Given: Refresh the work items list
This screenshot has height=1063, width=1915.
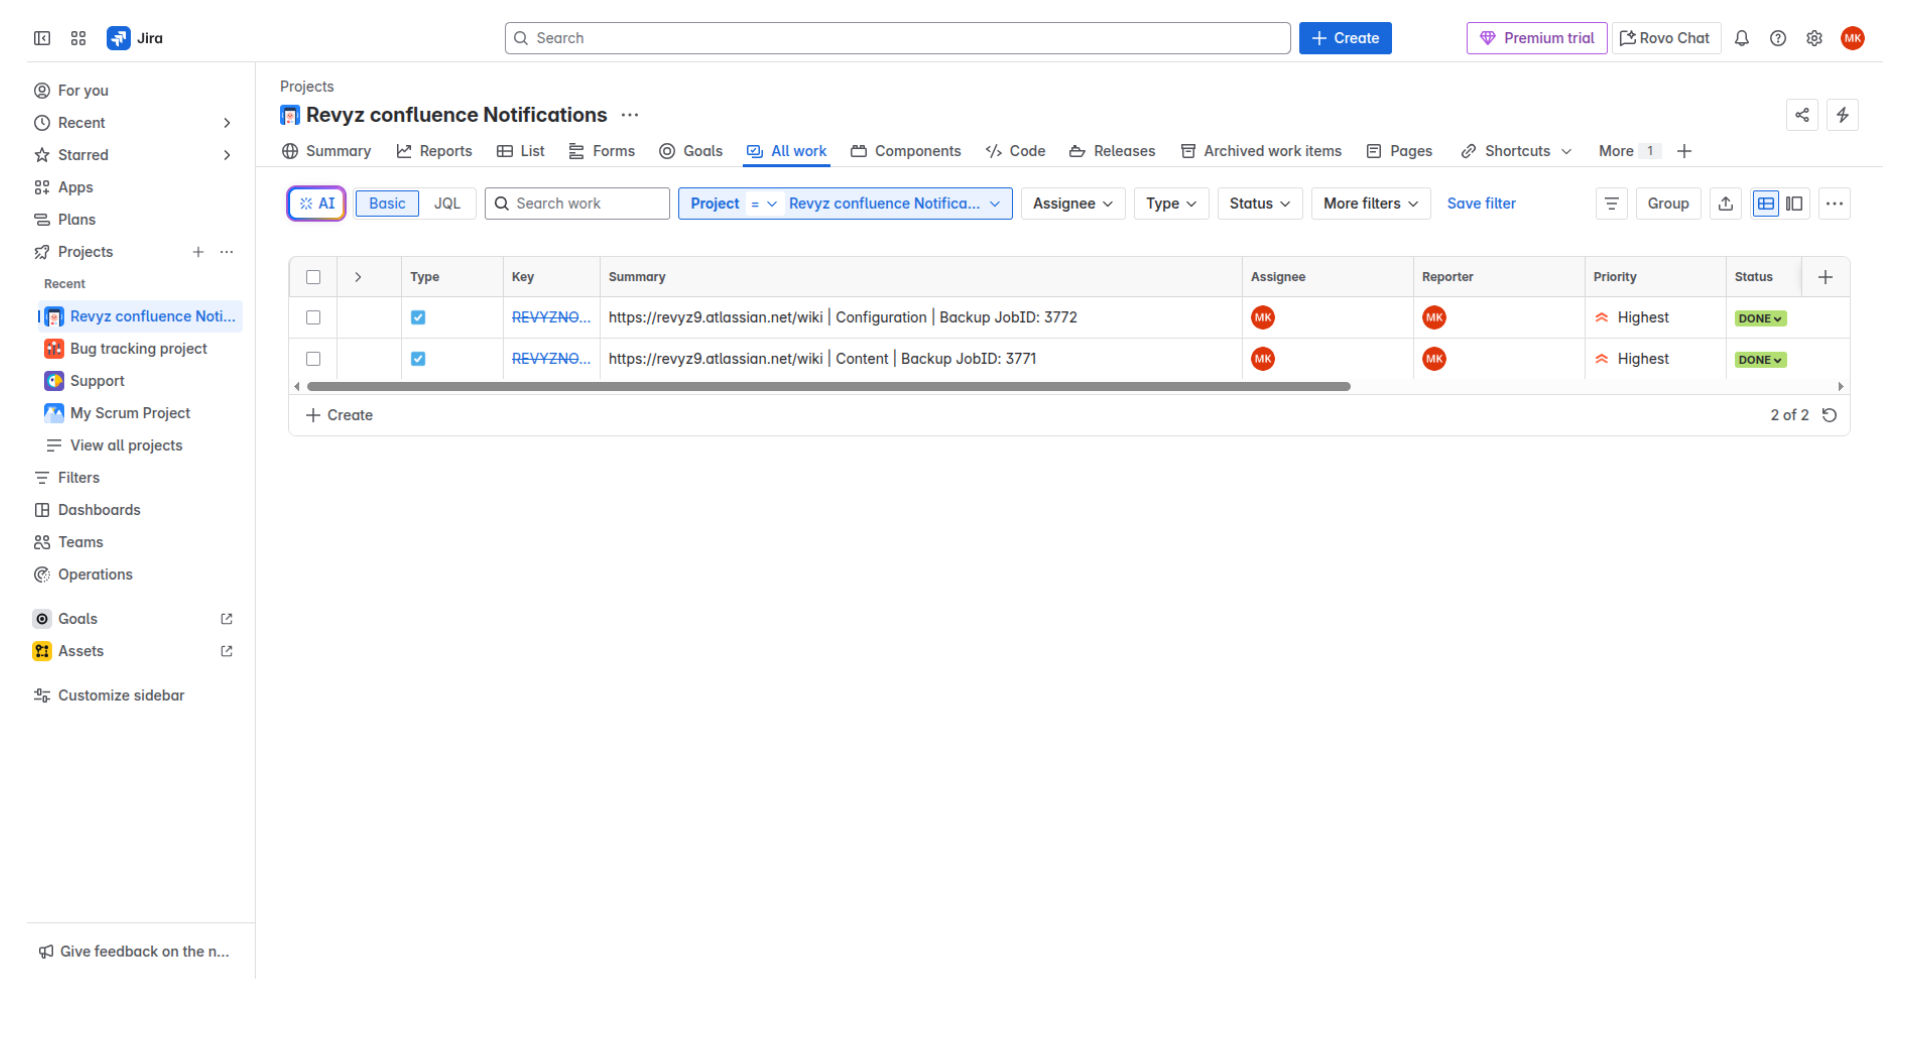Looking at the screenshot, I should [1830, 414].
